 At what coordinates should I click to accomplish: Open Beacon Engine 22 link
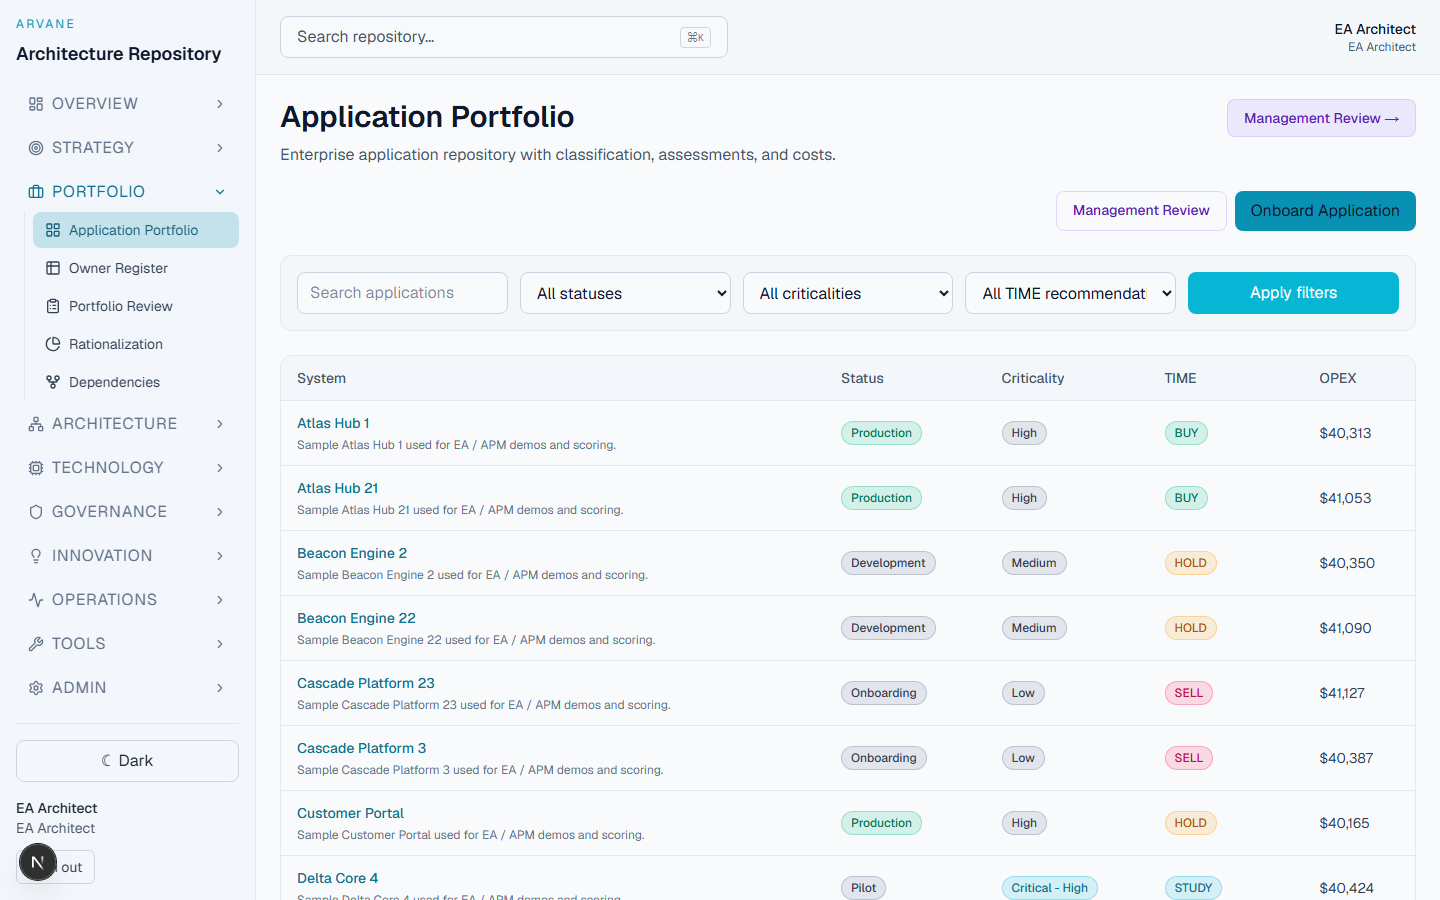(356, 618)
